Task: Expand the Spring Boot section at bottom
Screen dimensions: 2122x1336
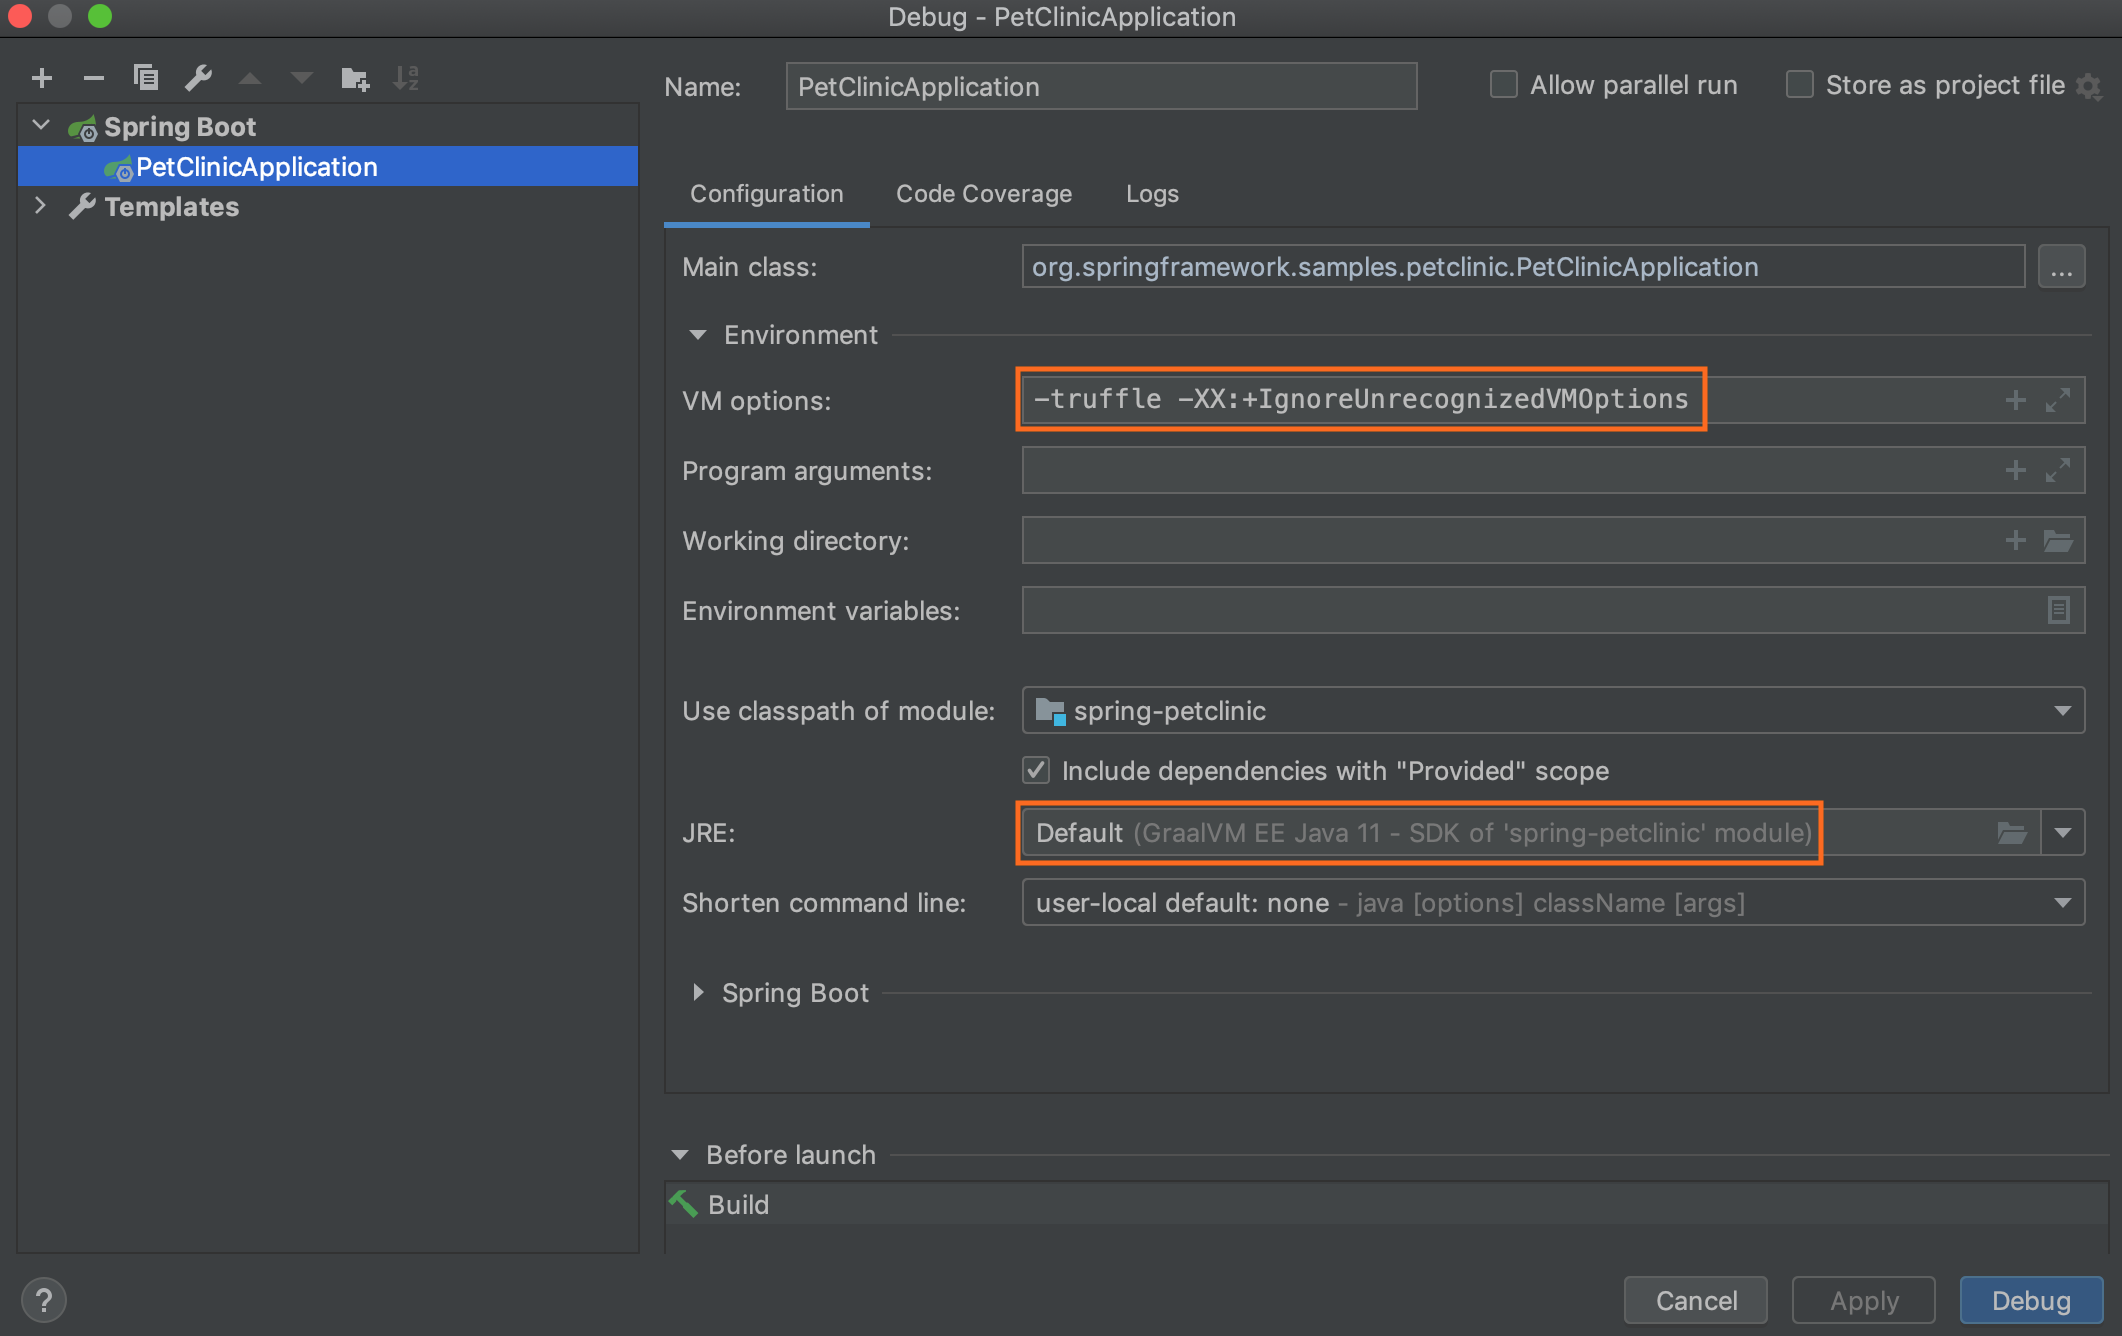Action: click(x=702, y=991)
